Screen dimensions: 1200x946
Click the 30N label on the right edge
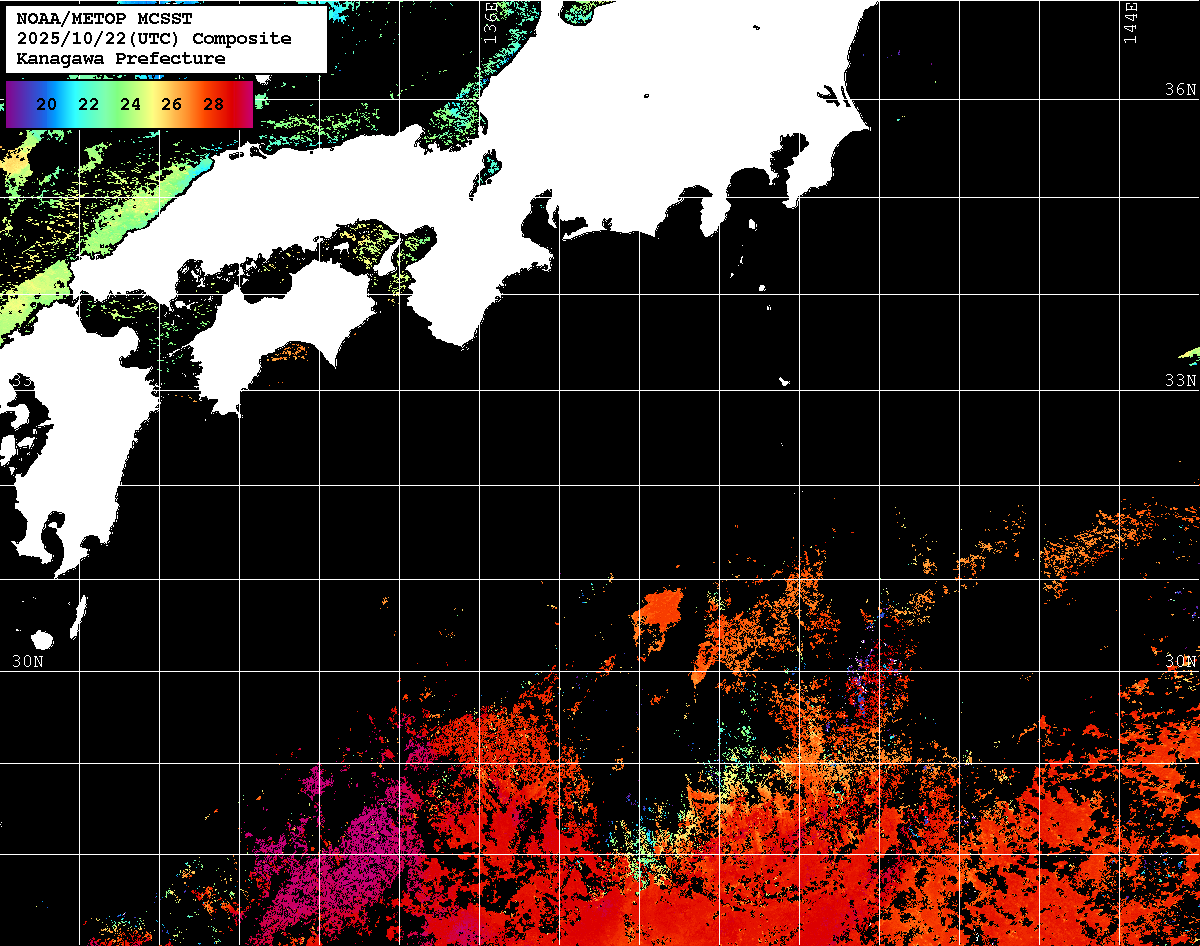point(1180,661)
